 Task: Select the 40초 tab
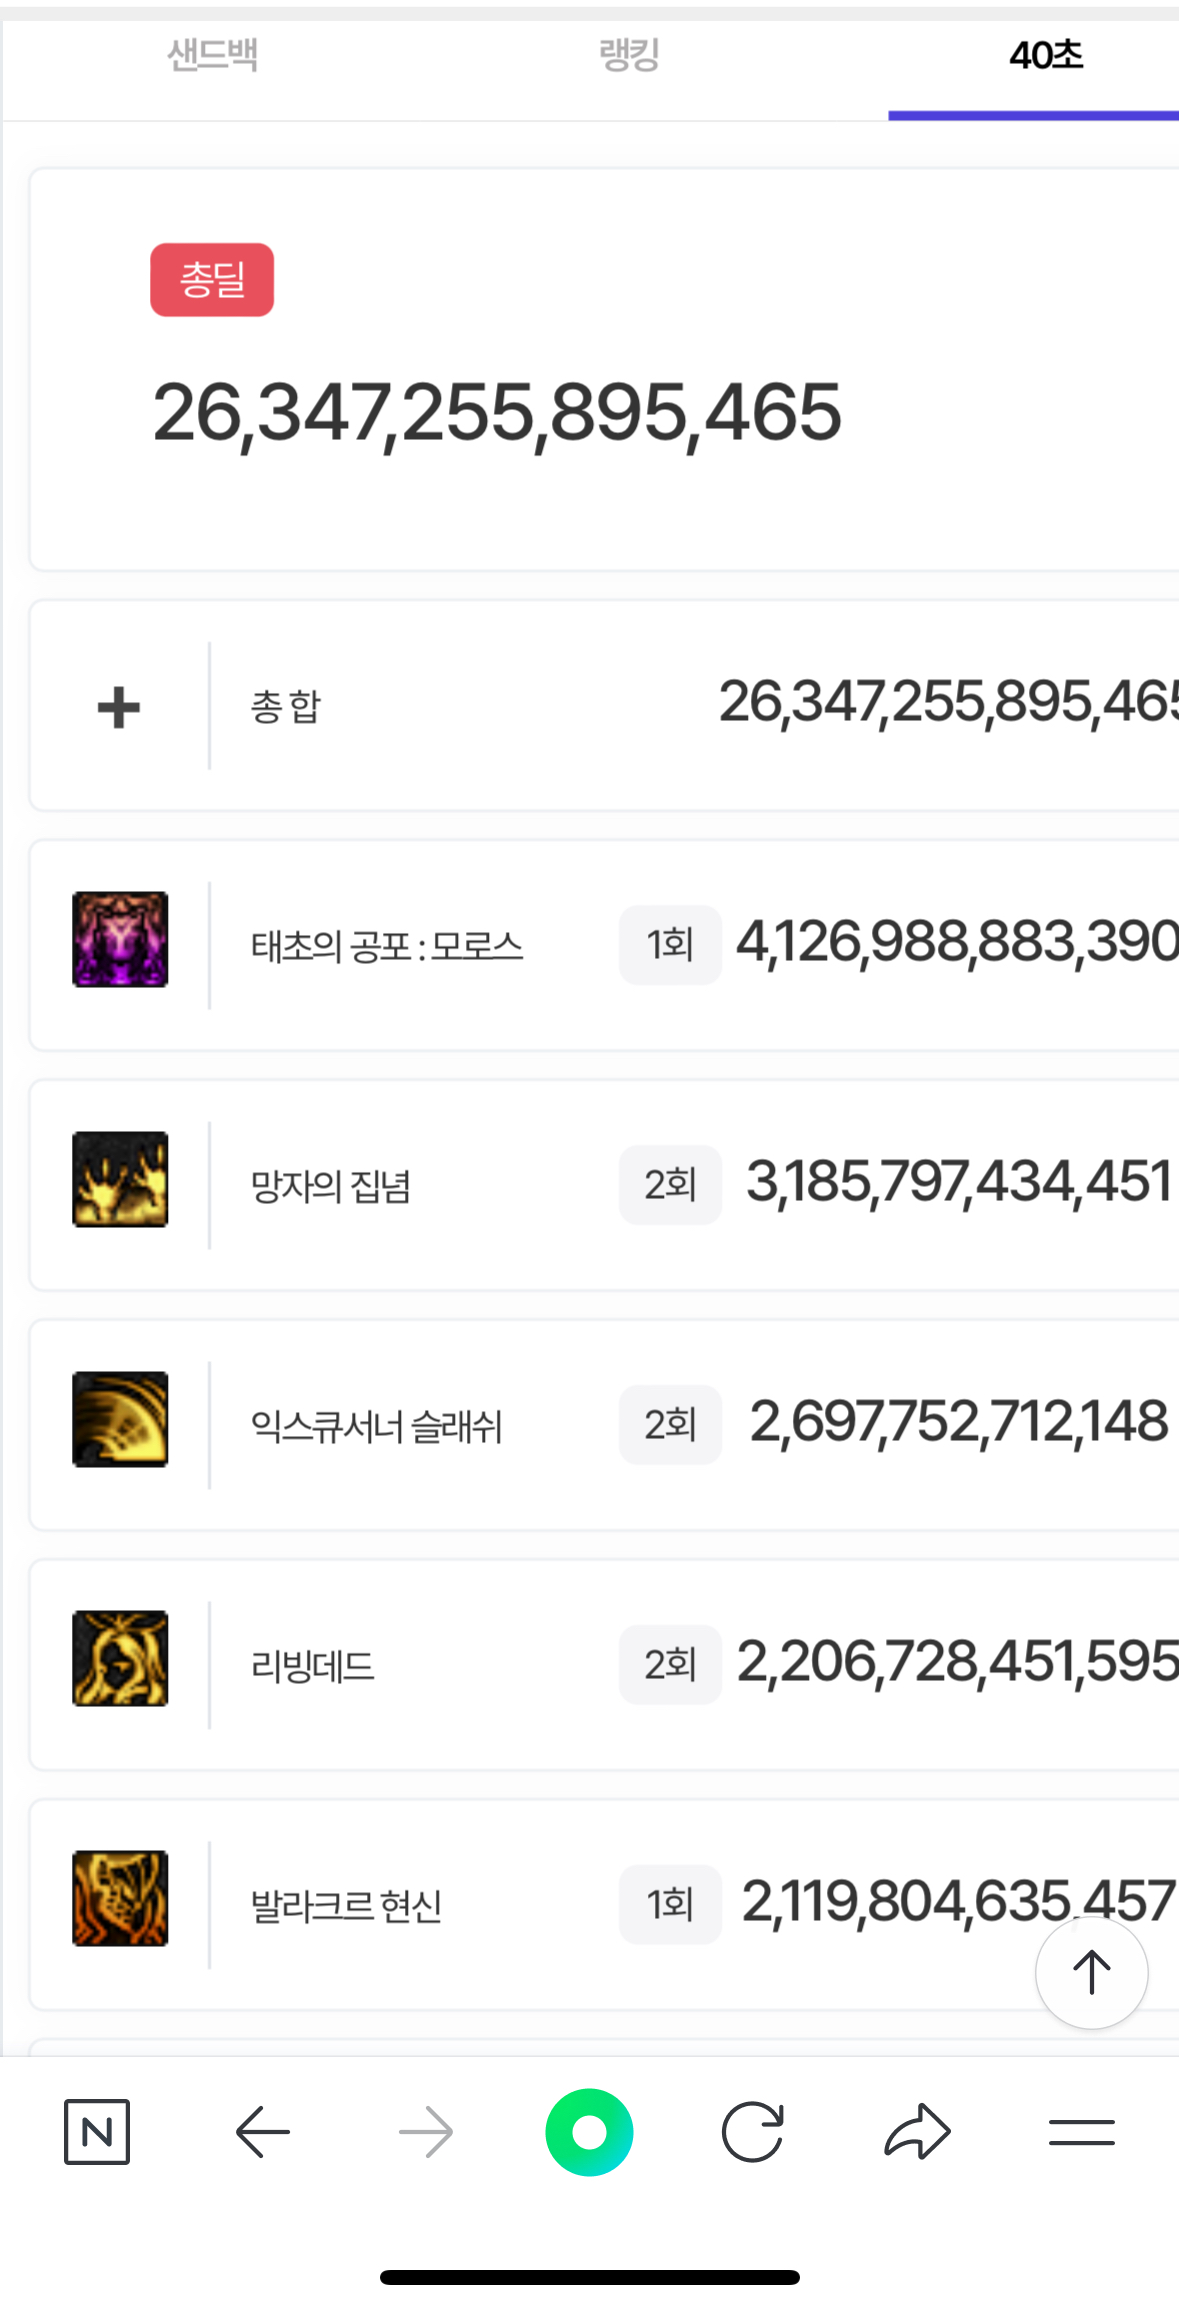[x=1045, y=56]
